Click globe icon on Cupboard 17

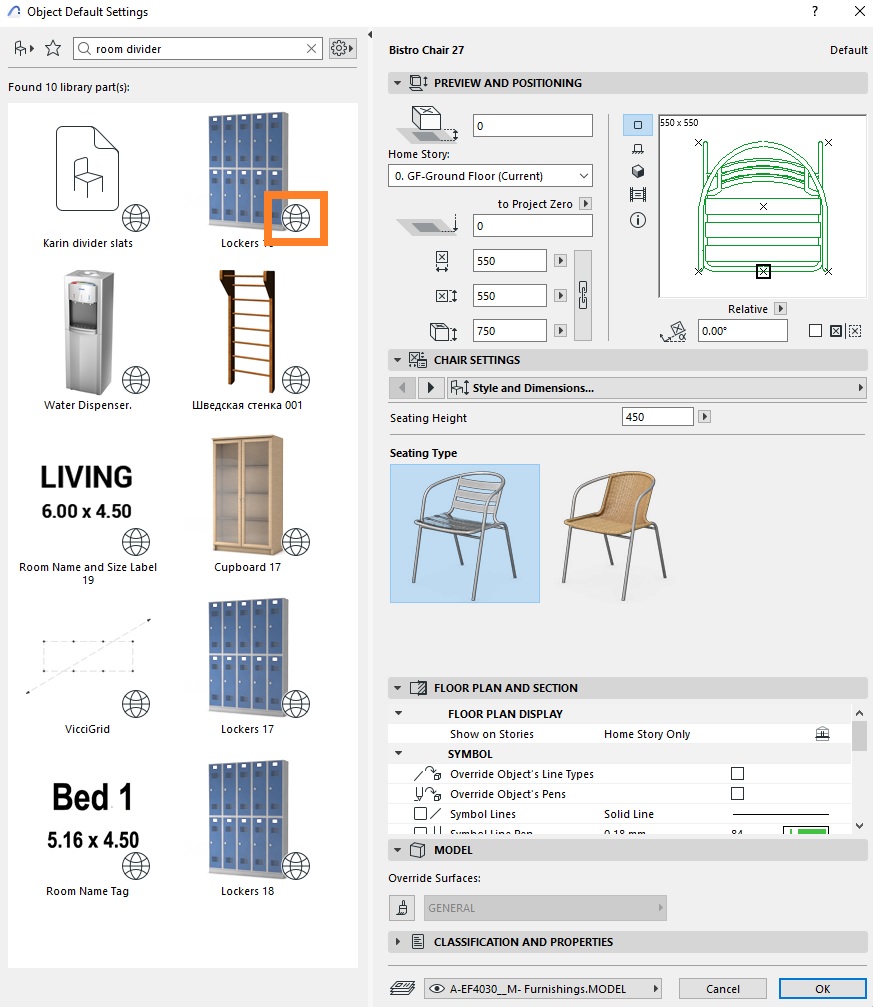pyautogui.click(x=296, y=542)
